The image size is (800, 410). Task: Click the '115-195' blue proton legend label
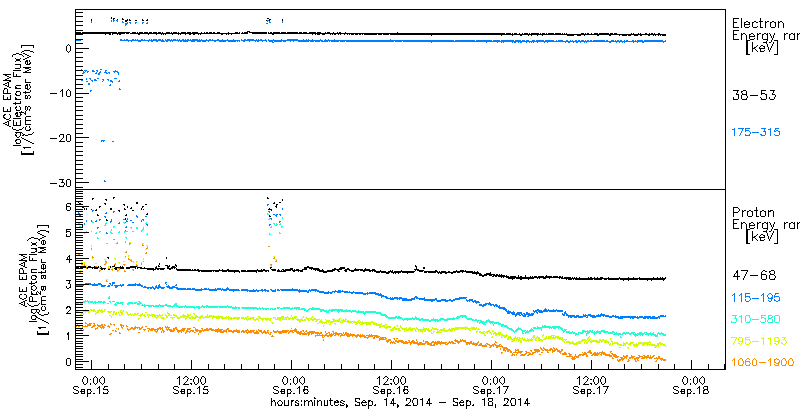[756, 298]
